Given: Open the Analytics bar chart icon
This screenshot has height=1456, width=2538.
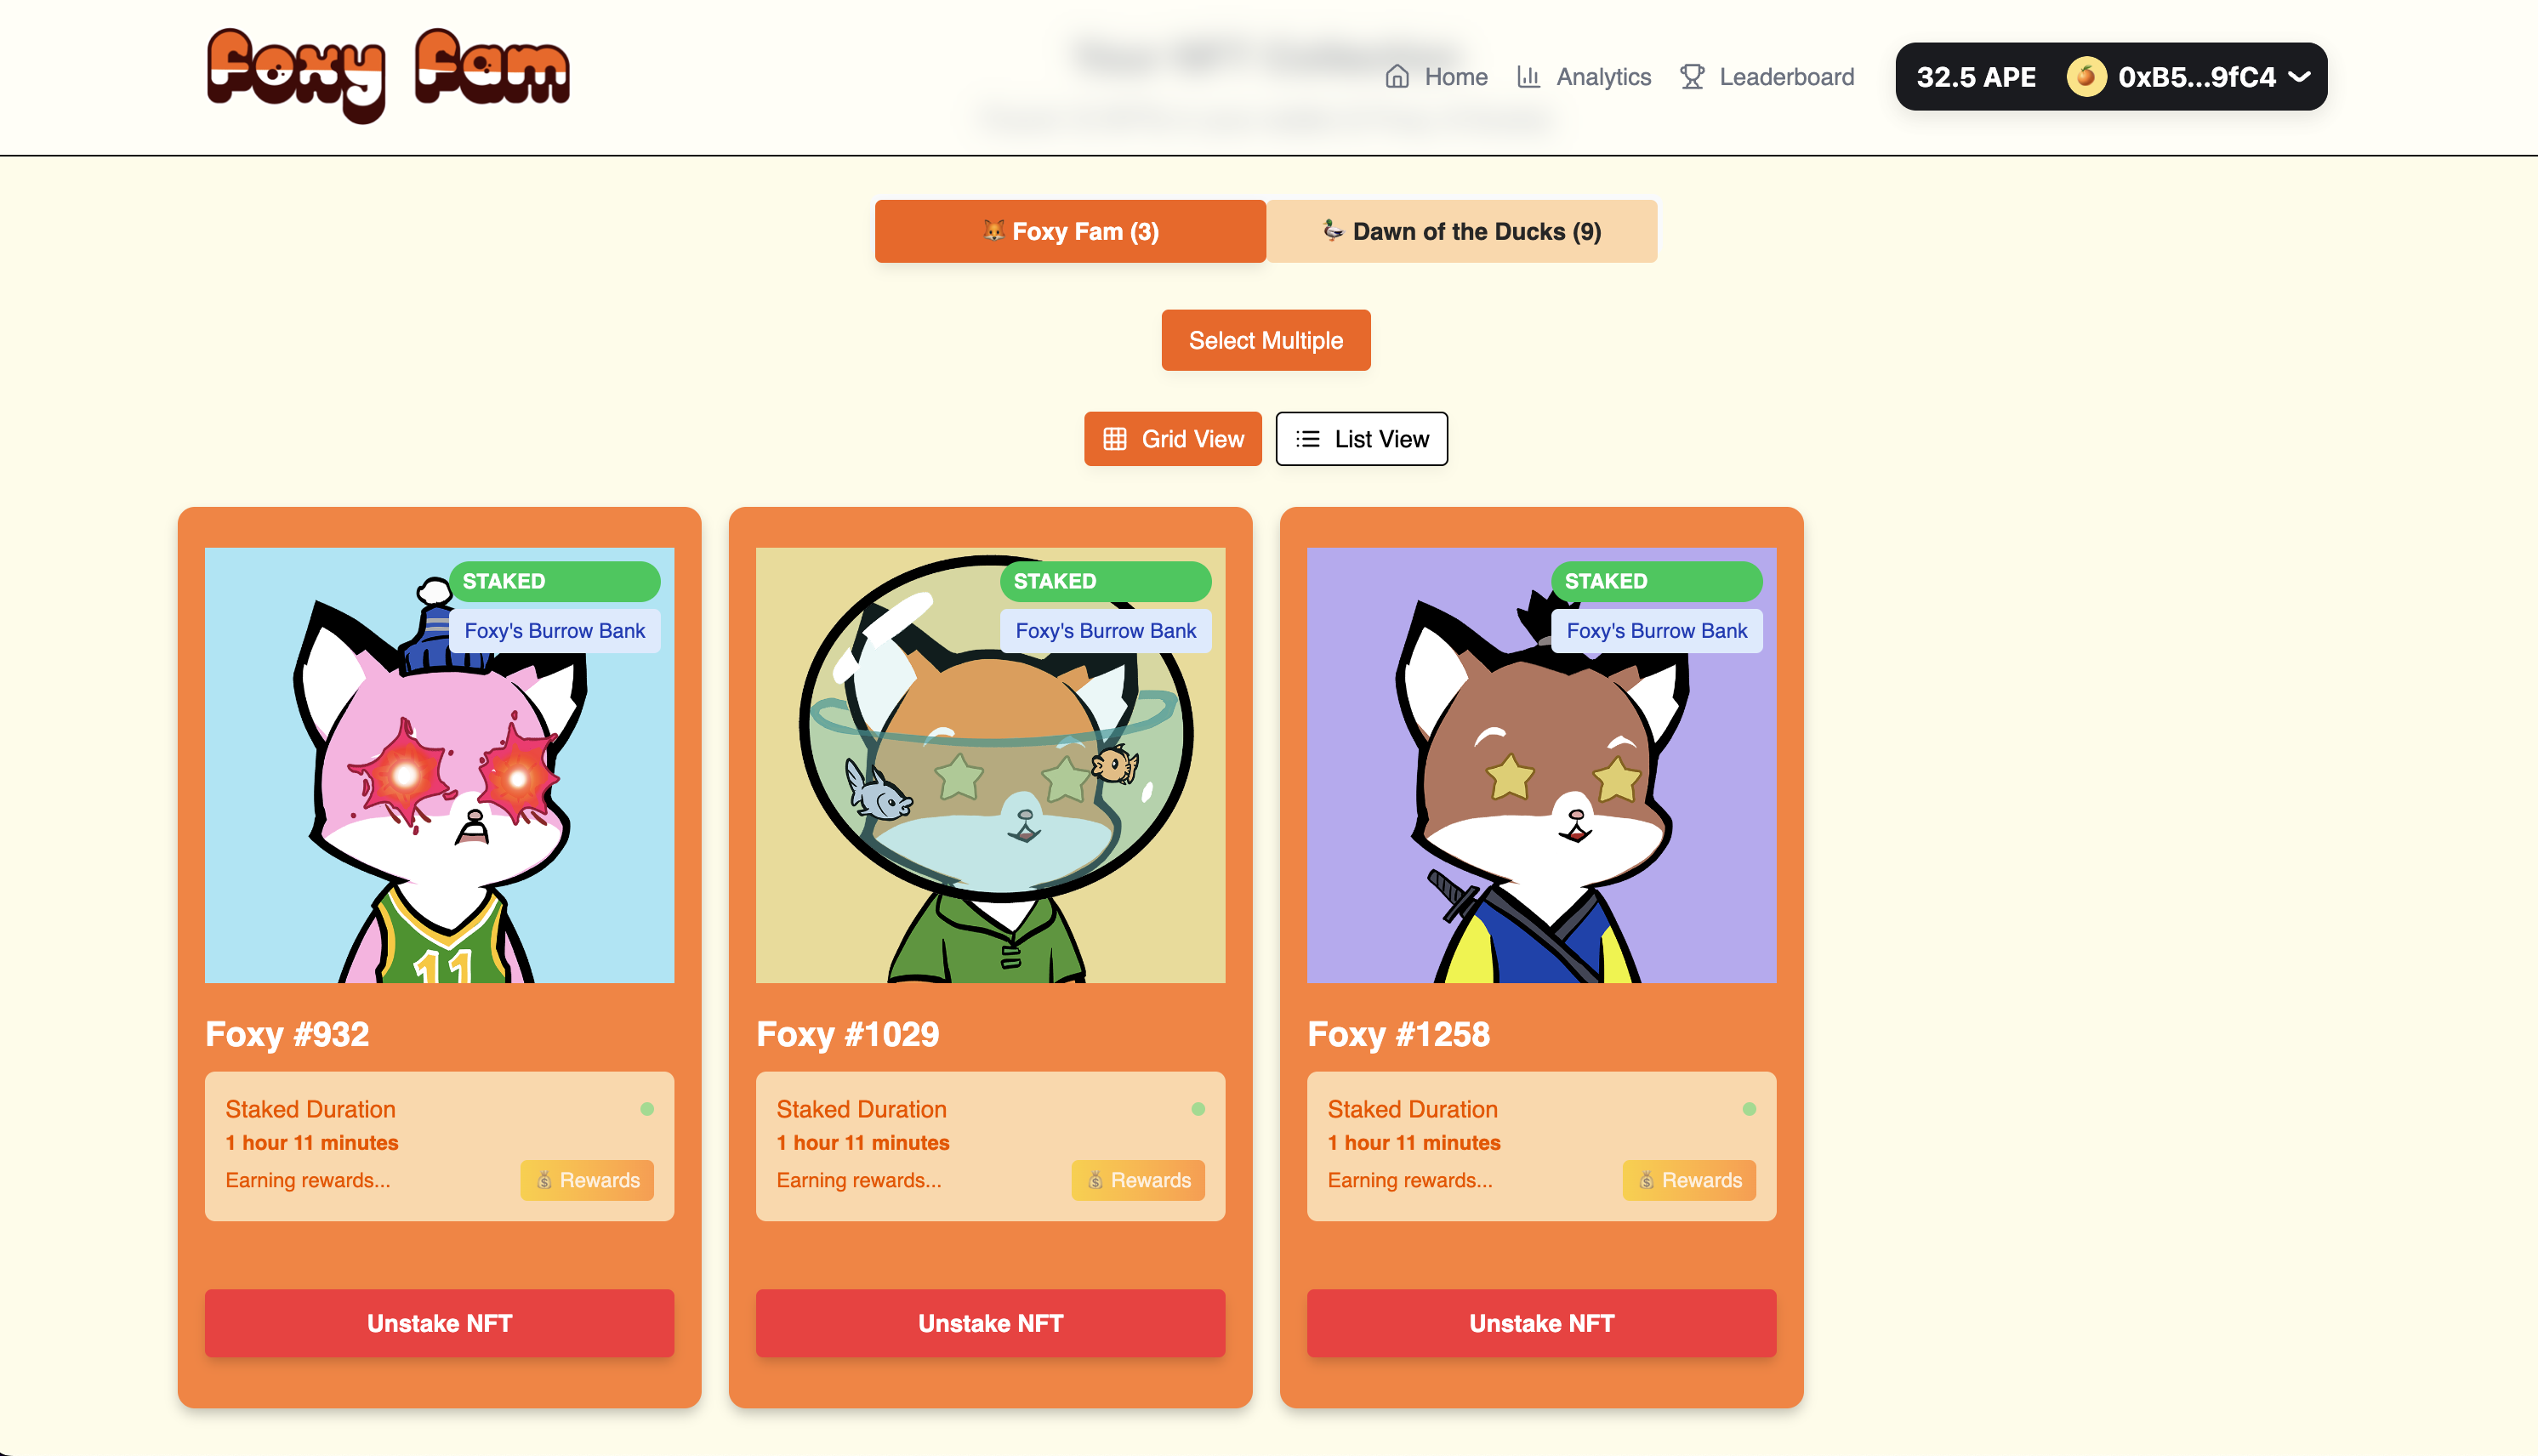Looking at the screenshot, I should tap(1528, 77).
